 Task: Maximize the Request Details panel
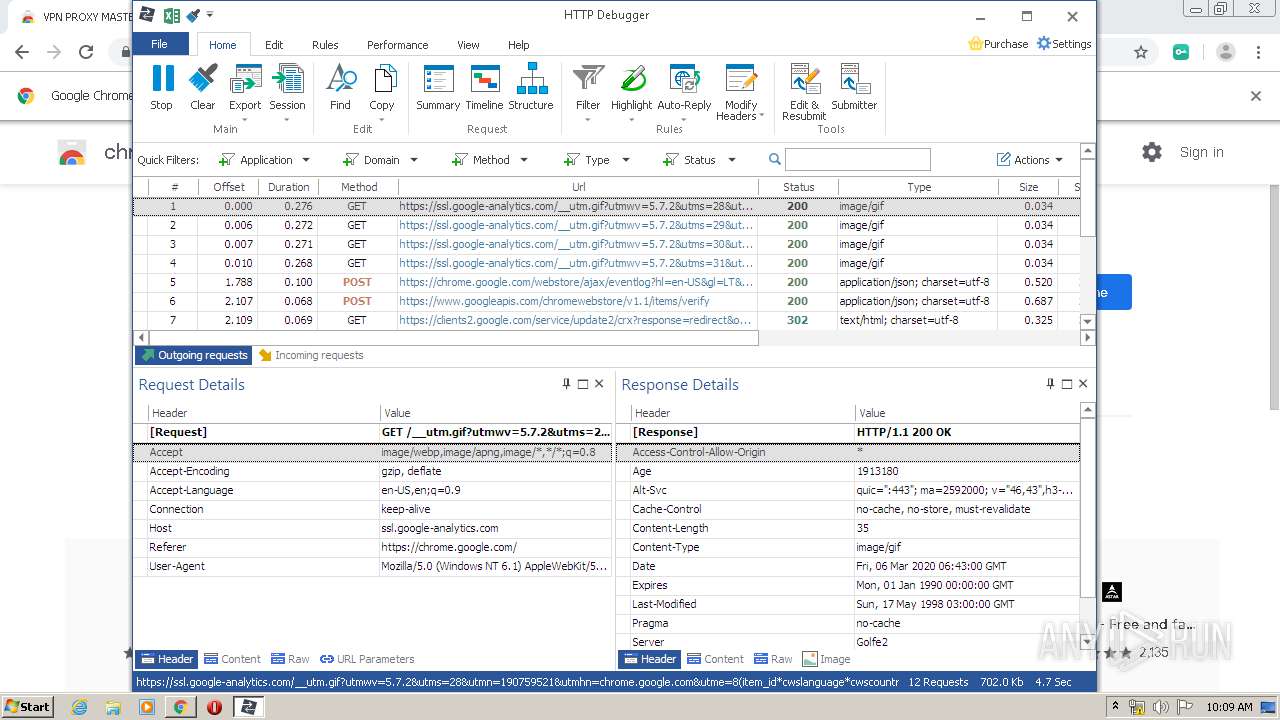(x=583, y=384)
